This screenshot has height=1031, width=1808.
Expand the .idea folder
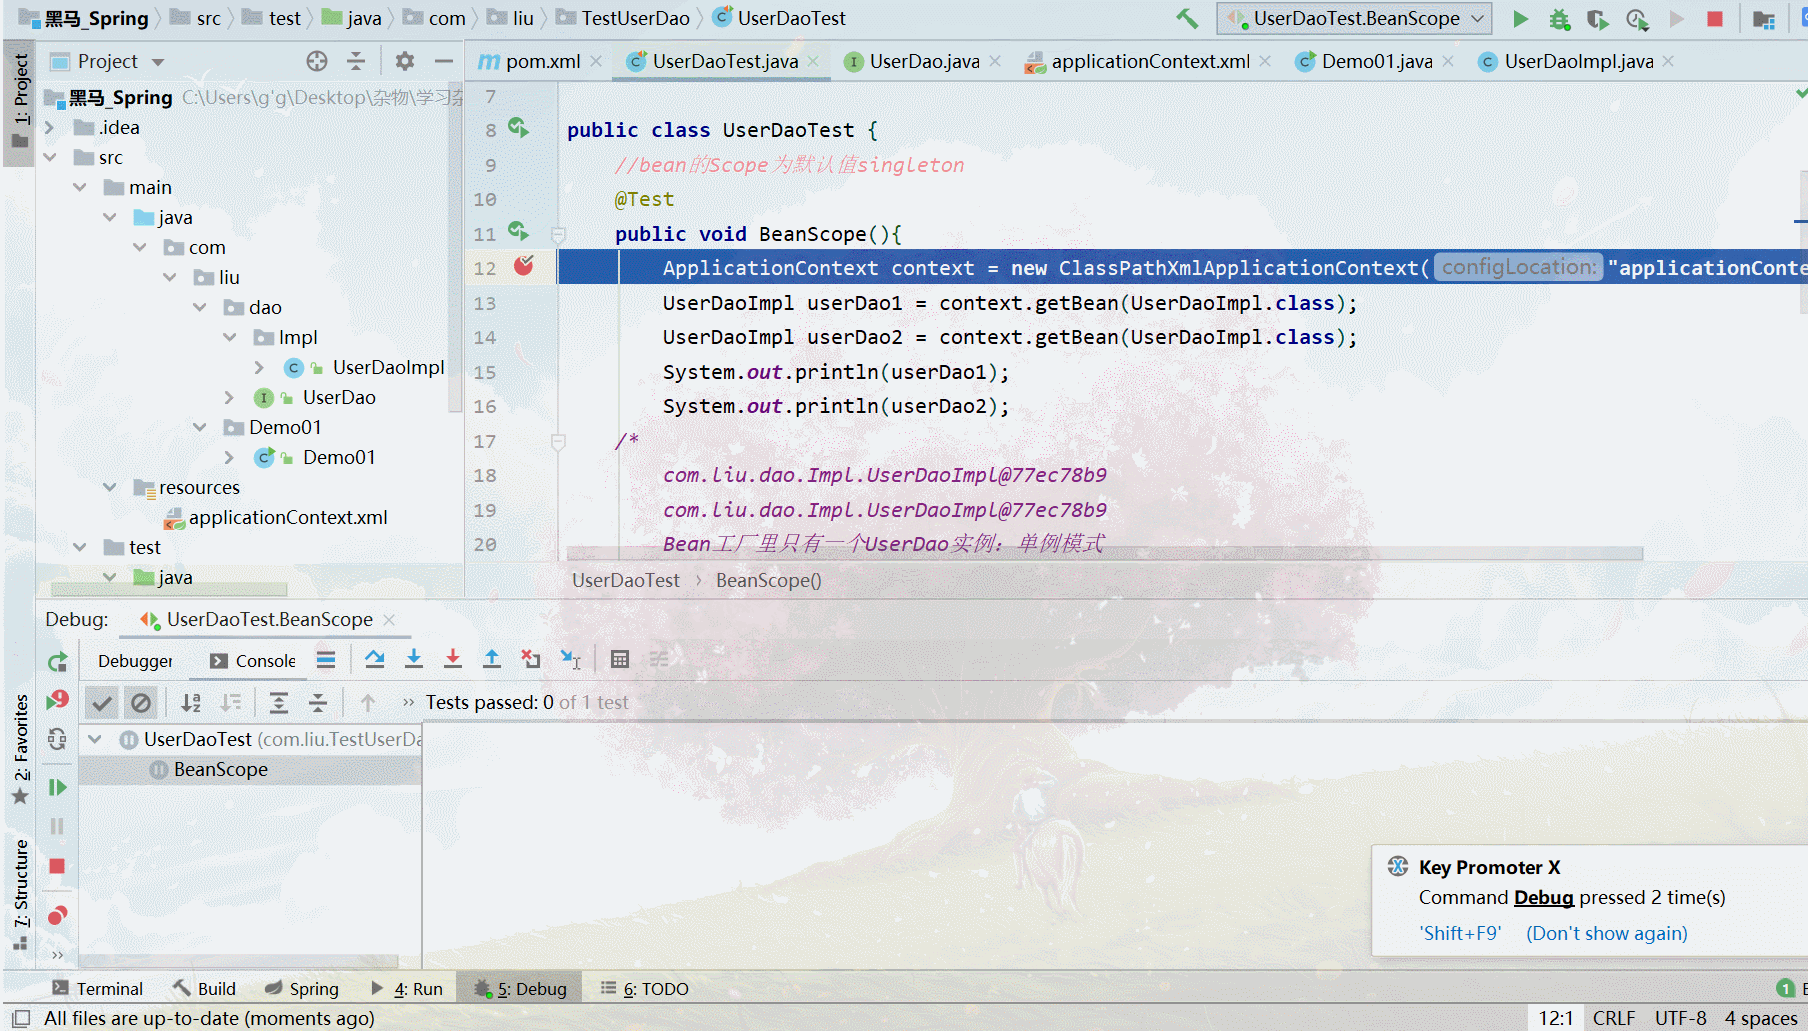point(49,128)
